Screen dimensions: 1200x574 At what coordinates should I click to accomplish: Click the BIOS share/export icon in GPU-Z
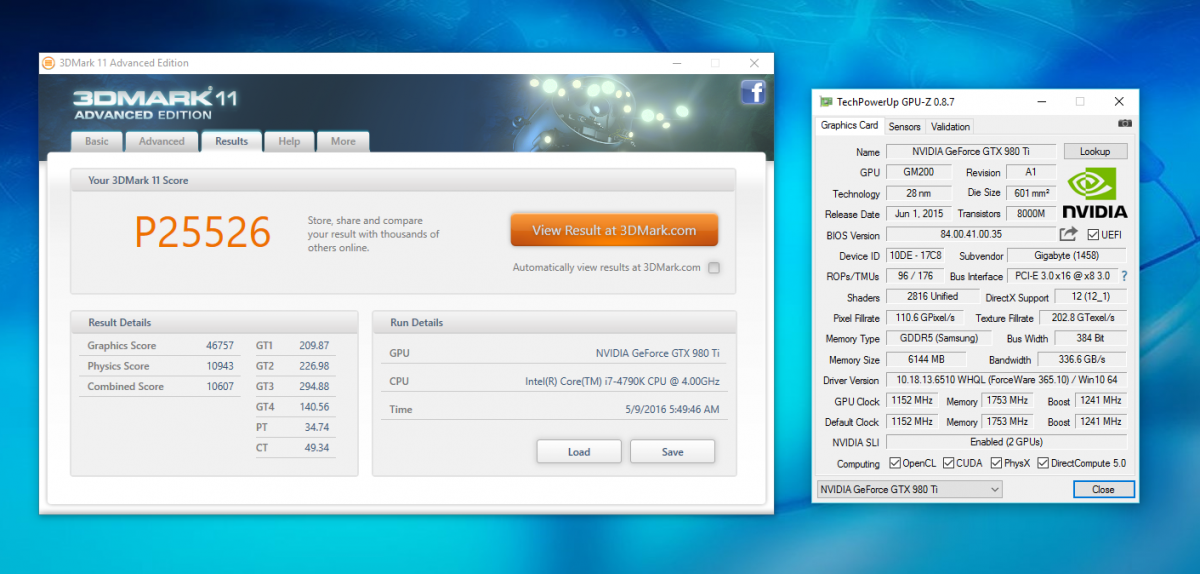click(1068, 234)
